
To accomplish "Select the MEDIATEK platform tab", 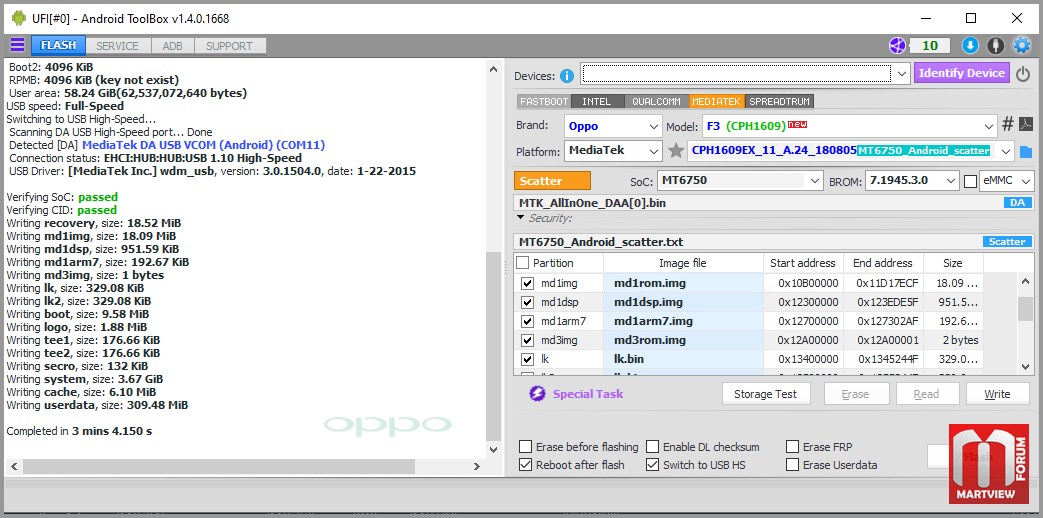I will tap(716, 102).
